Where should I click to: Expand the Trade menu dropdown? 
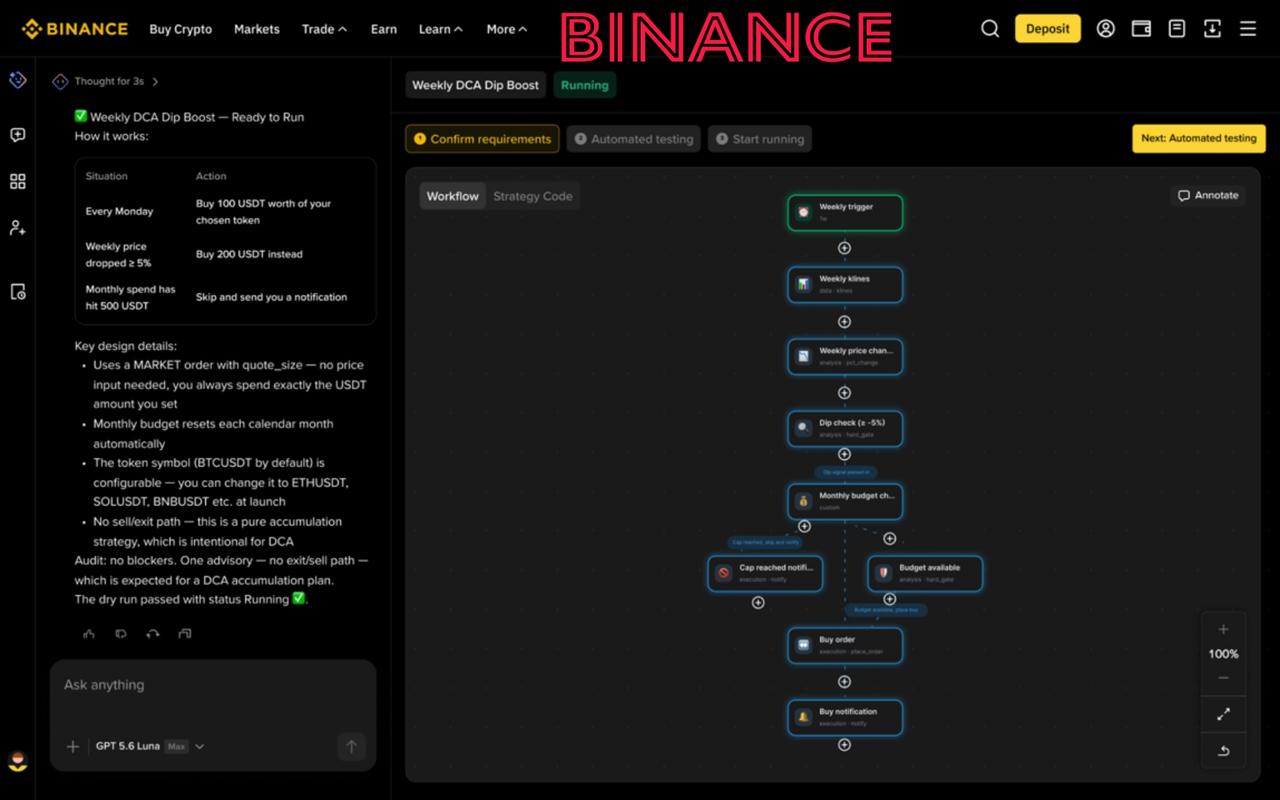pos(324,29)
